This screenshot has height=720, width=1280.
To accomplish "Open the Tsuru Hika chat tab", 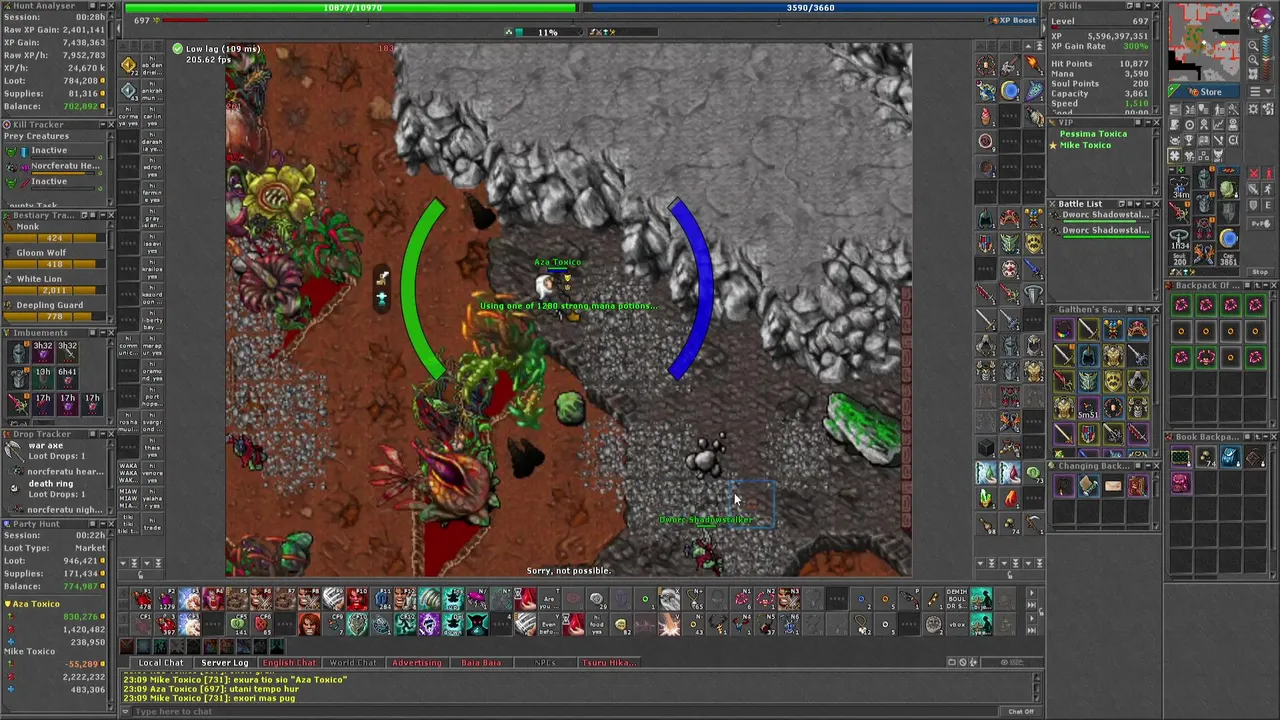I will click(x=609, y=662).
